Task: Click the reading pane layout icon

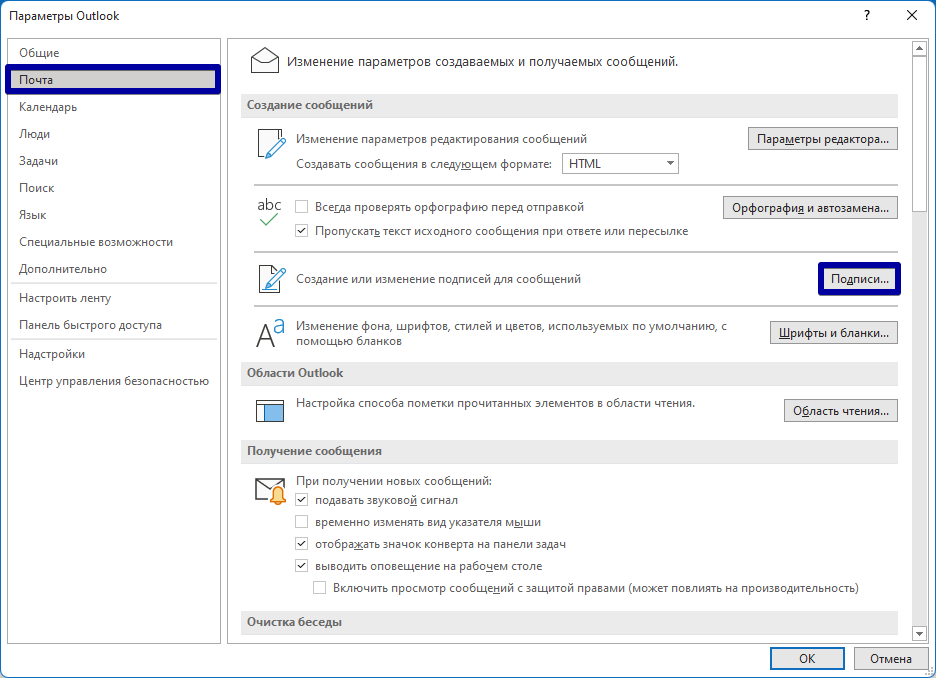Action: [270, 411]
